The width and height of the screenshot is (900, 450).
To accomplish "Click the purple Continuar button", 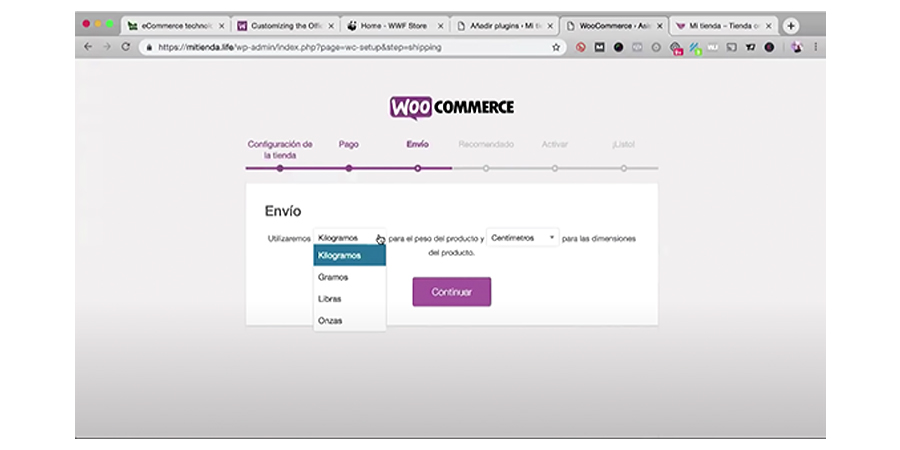I will (452, 292).
